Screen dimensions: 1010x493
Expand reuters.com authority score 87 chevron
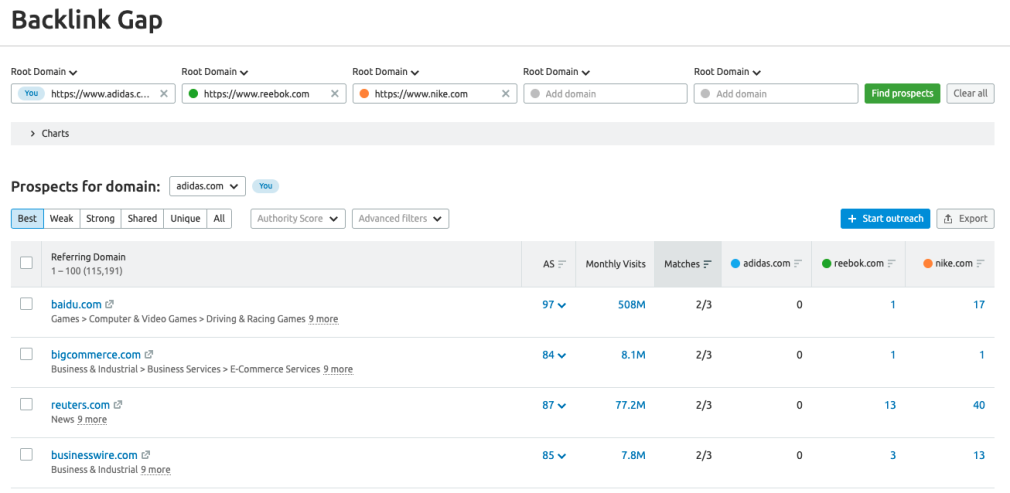pyautogui.click(x=562, y=405)
